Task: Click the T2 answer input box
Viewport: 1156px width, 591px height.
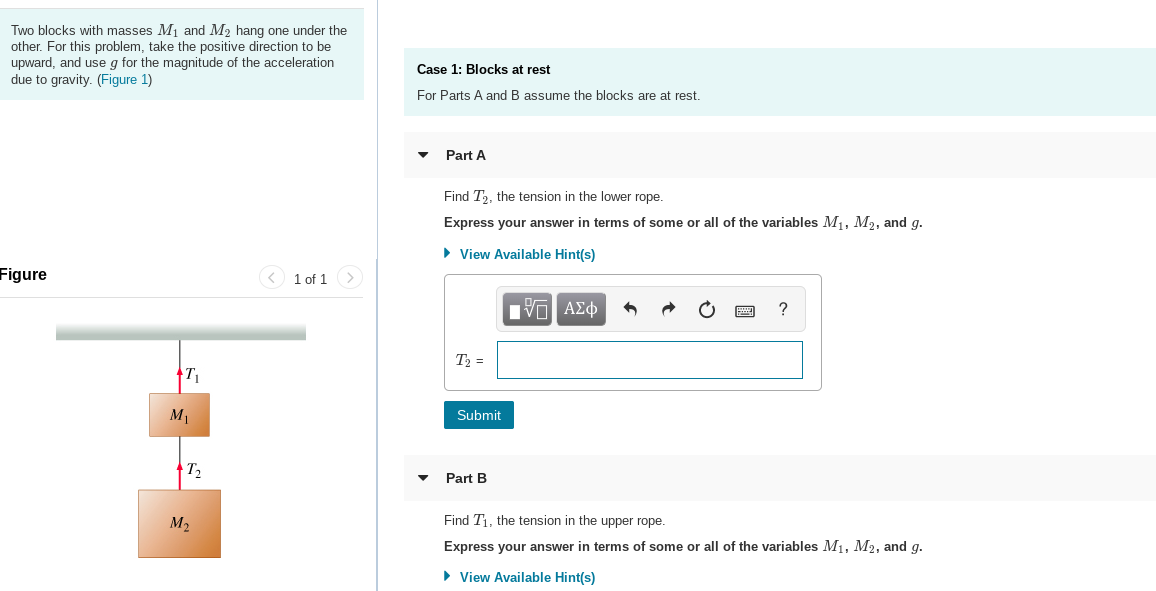Action: pos(649,360)
